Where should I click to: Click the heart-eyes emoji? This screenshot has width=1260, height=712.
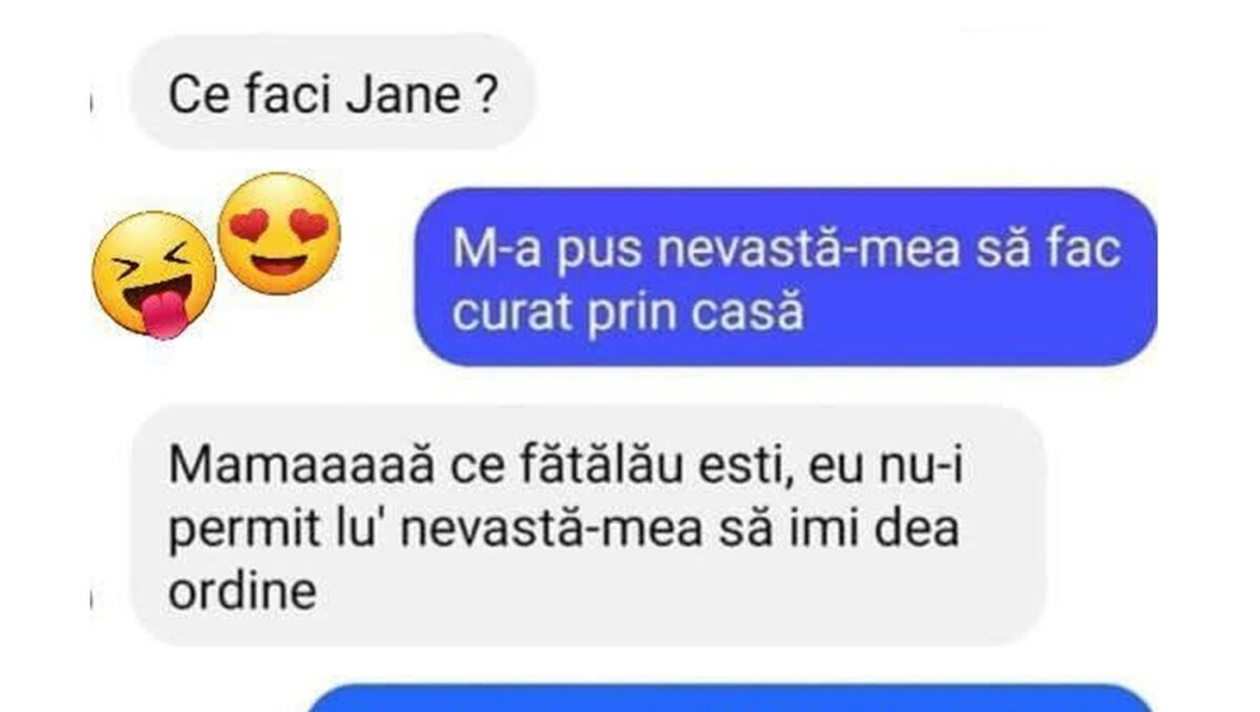(x=279, y=233)
